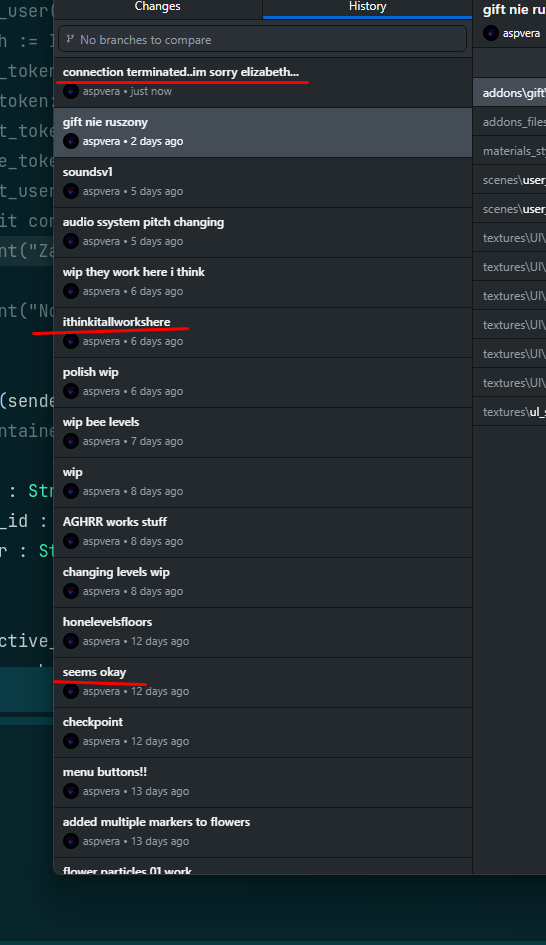Select added multiple markers to flowers commit
The height and width of the screenshot is (945, 546).
[x=263, y=833]
